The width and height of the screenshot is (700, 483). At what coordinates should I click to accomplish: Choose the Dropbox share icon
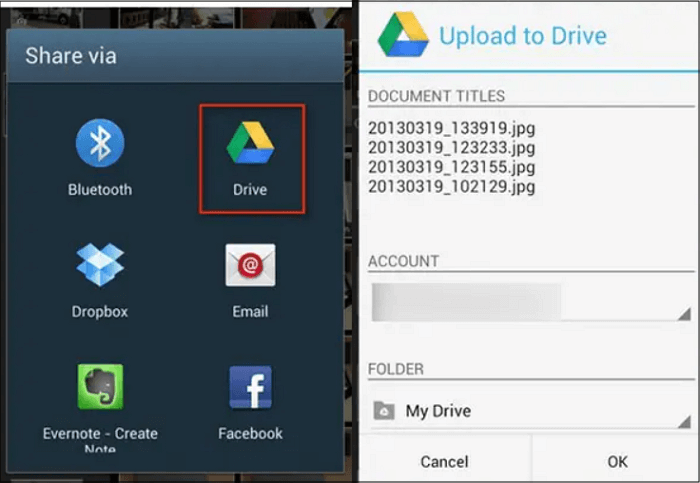click(x=100, y=265)
